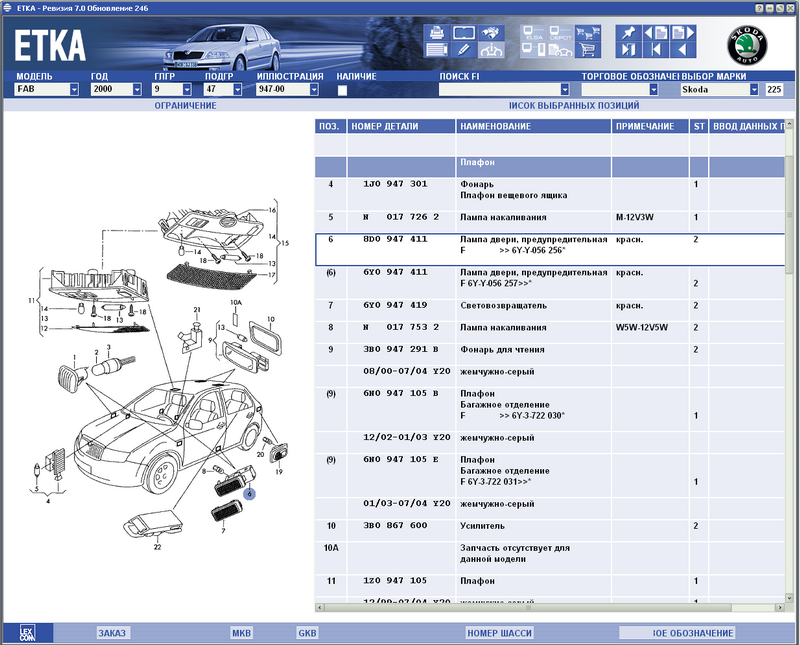
Task: Click the GKB button
Action: tap(307, 633)
